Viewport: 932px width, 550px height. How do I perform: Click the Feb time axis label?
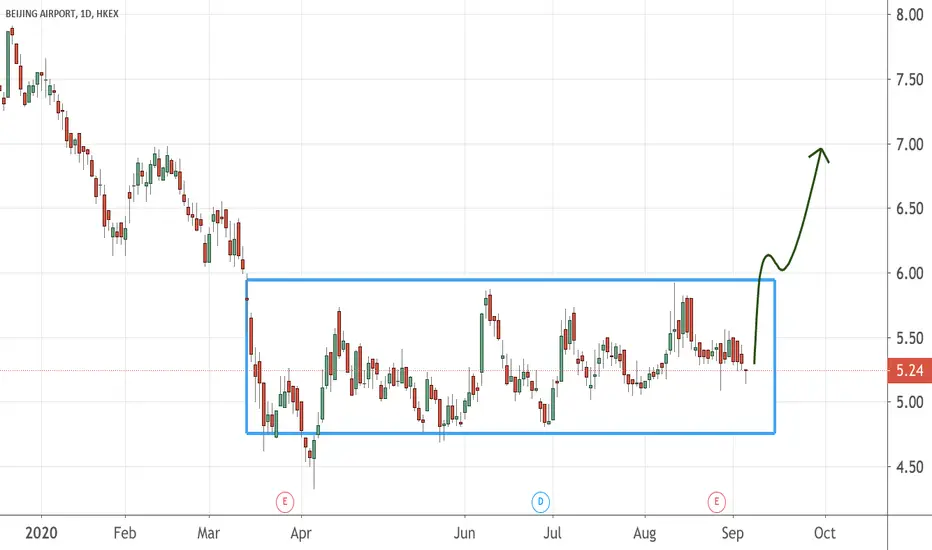click(x=125, y=533)
